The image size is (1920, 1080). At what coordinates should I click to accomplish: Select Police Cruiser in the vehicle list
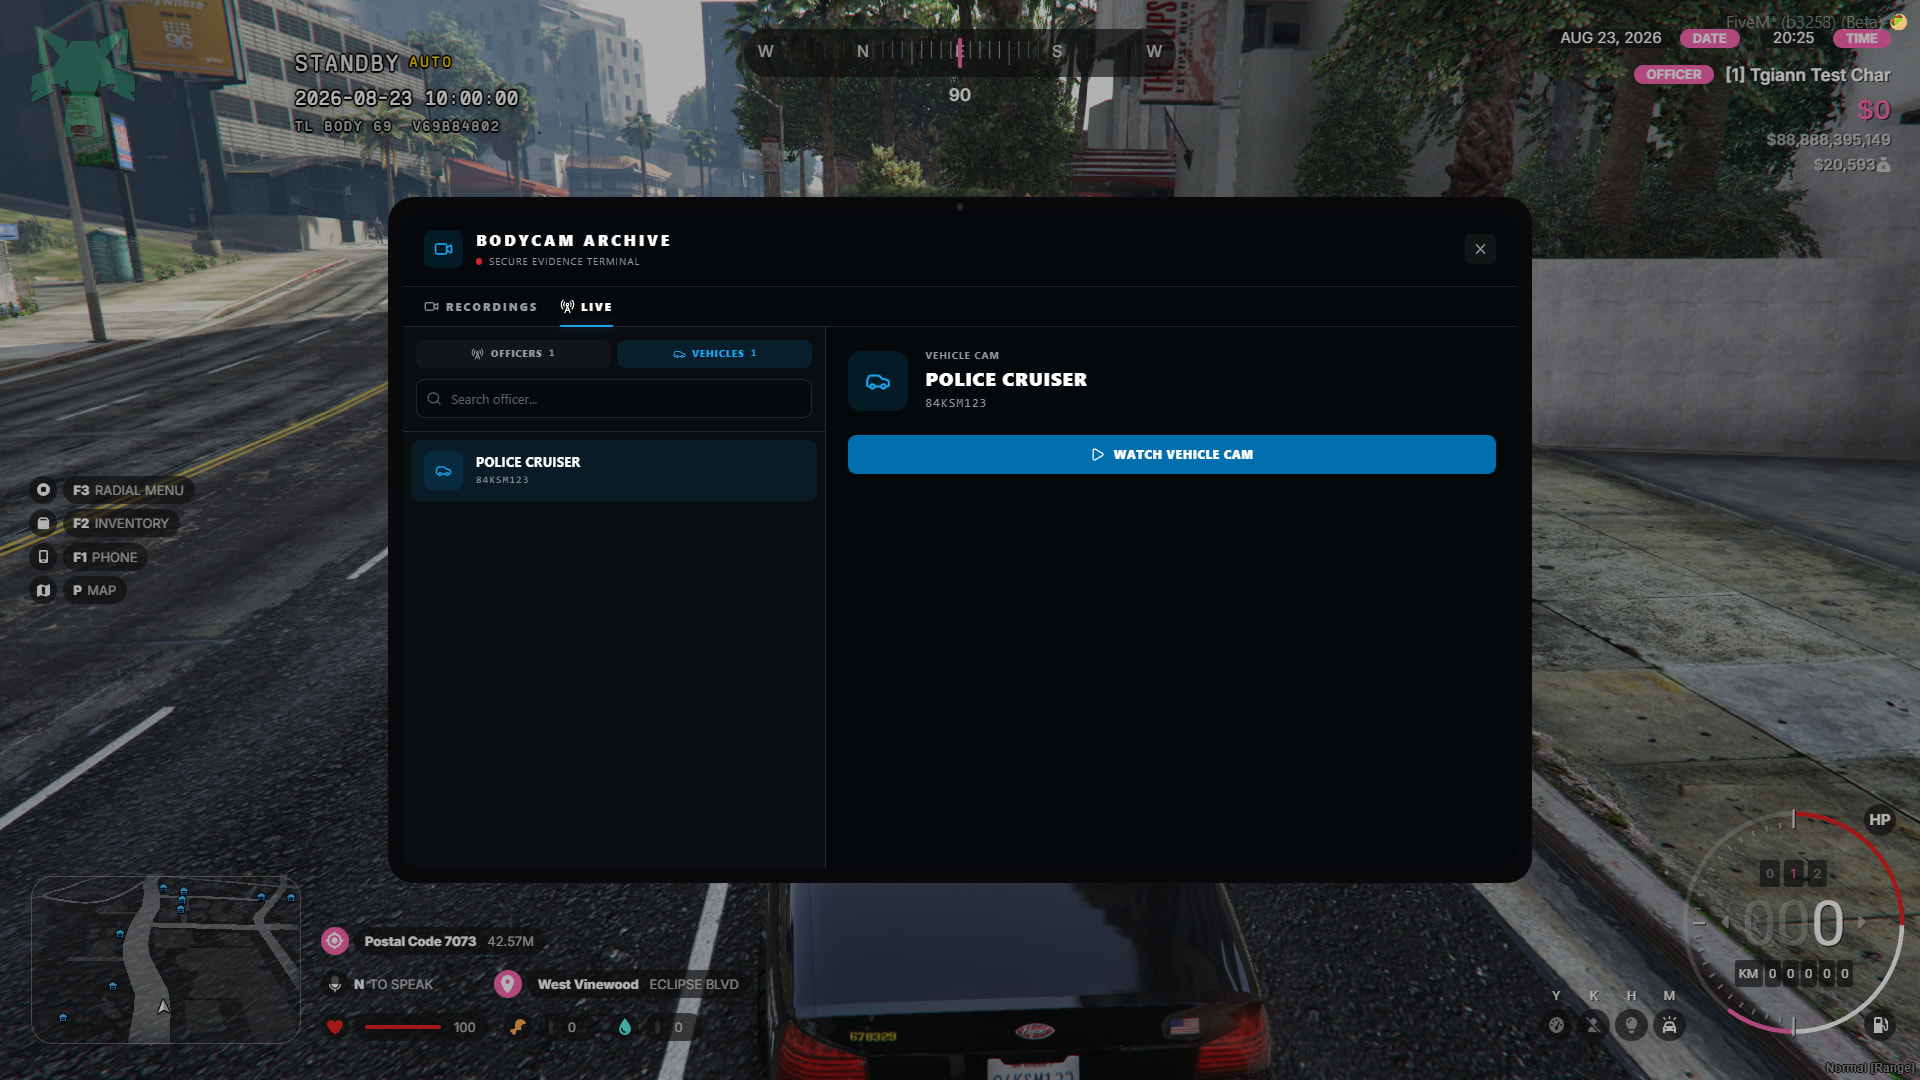coord(613,470)
